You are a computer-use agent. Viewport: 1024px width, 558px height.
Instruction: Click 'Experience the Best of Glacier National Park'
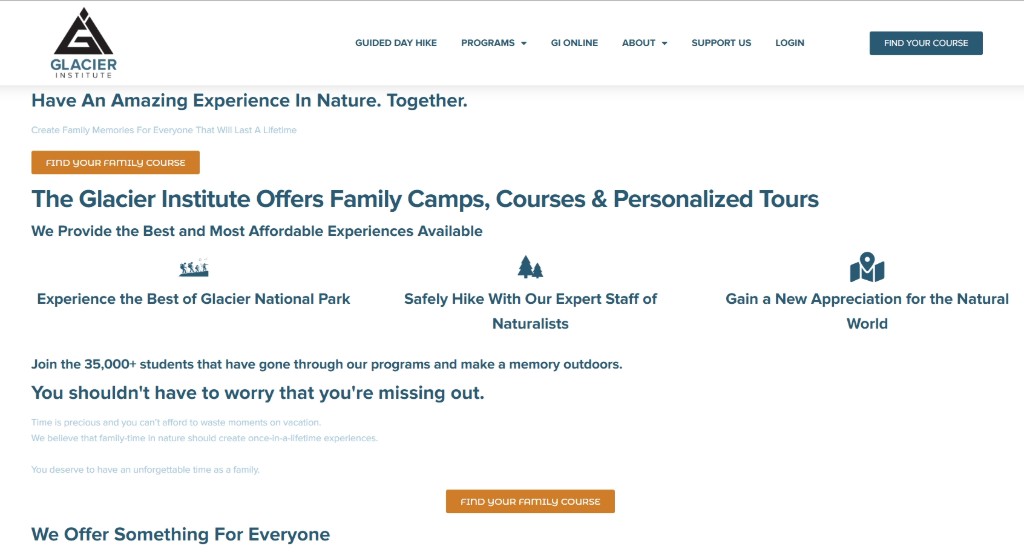pos(193,299)
